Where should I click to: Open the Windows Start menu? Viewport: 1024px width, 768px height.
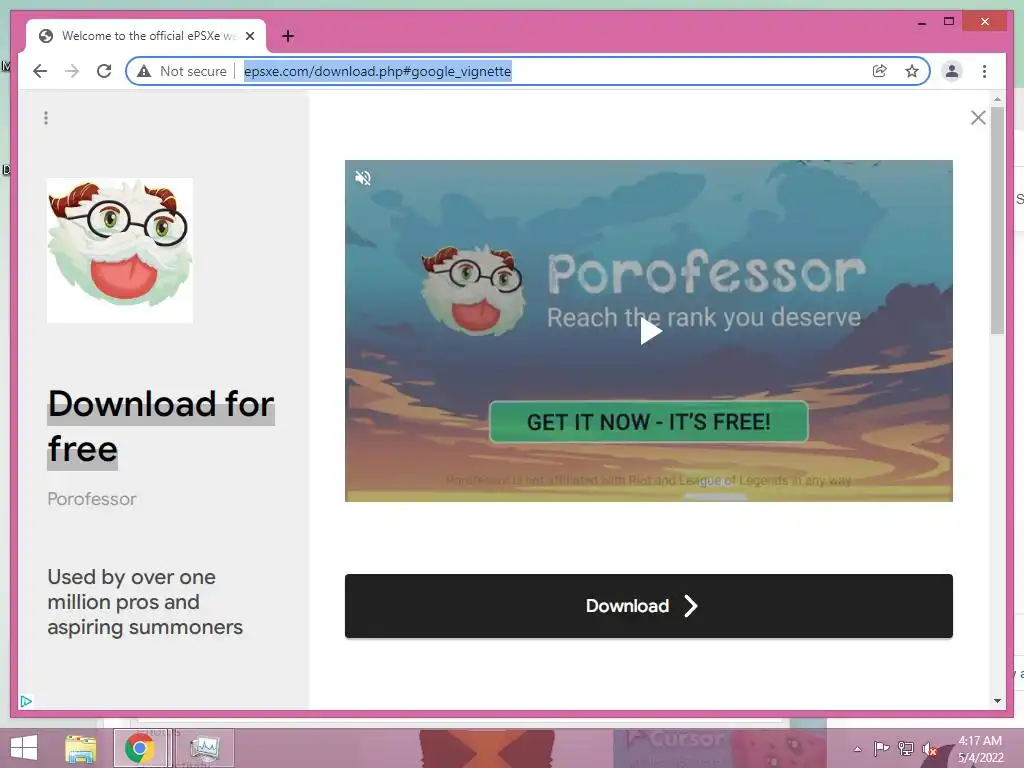click(x=24, y=748)
